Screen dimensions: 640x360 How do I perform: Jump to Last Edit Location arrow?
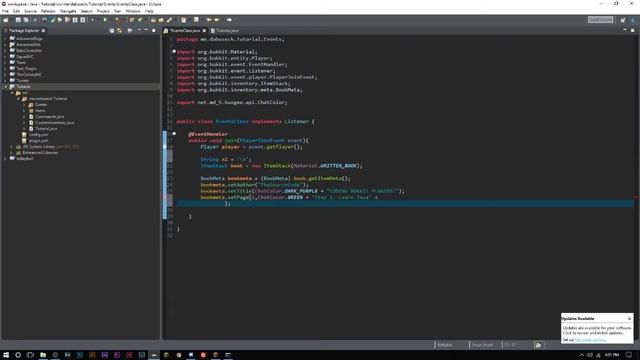209,20
